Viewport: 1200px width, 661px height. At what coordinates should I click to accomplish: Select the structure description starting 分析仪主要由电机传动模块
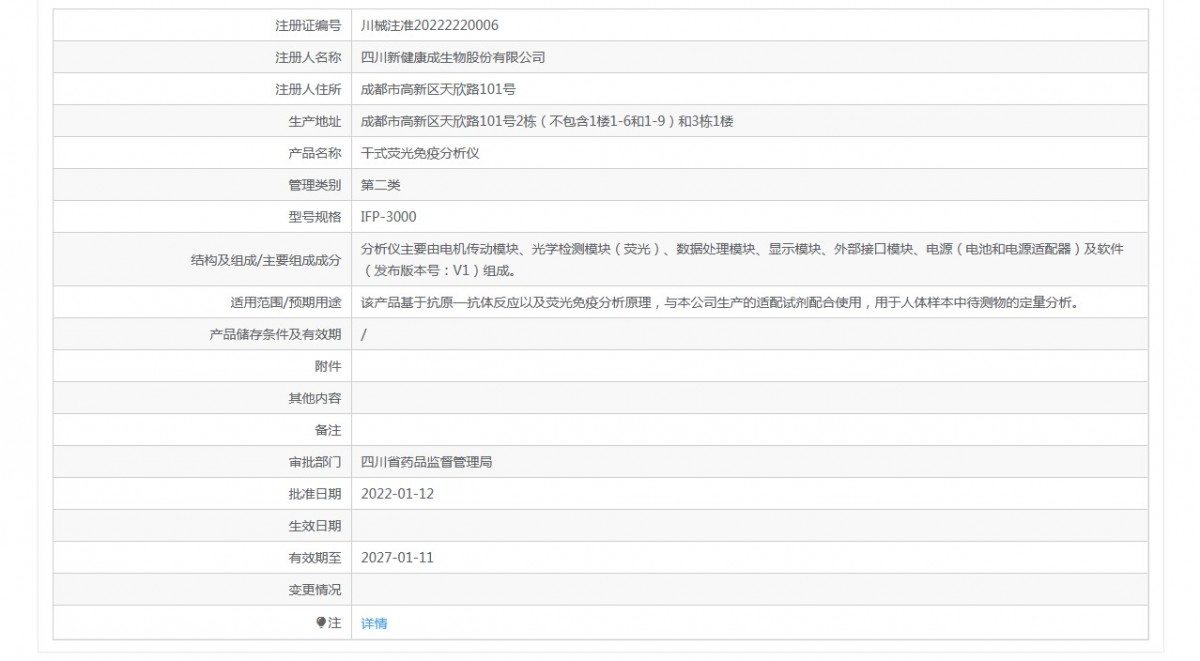[x=742, y=259]
